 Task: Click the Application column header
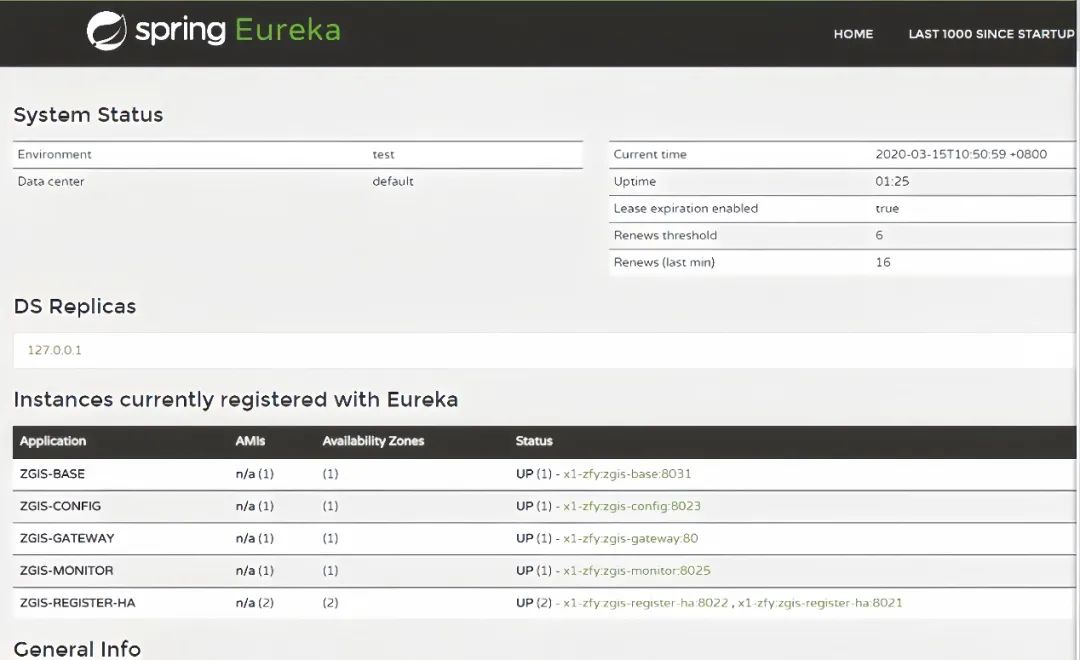pos(53,441)
